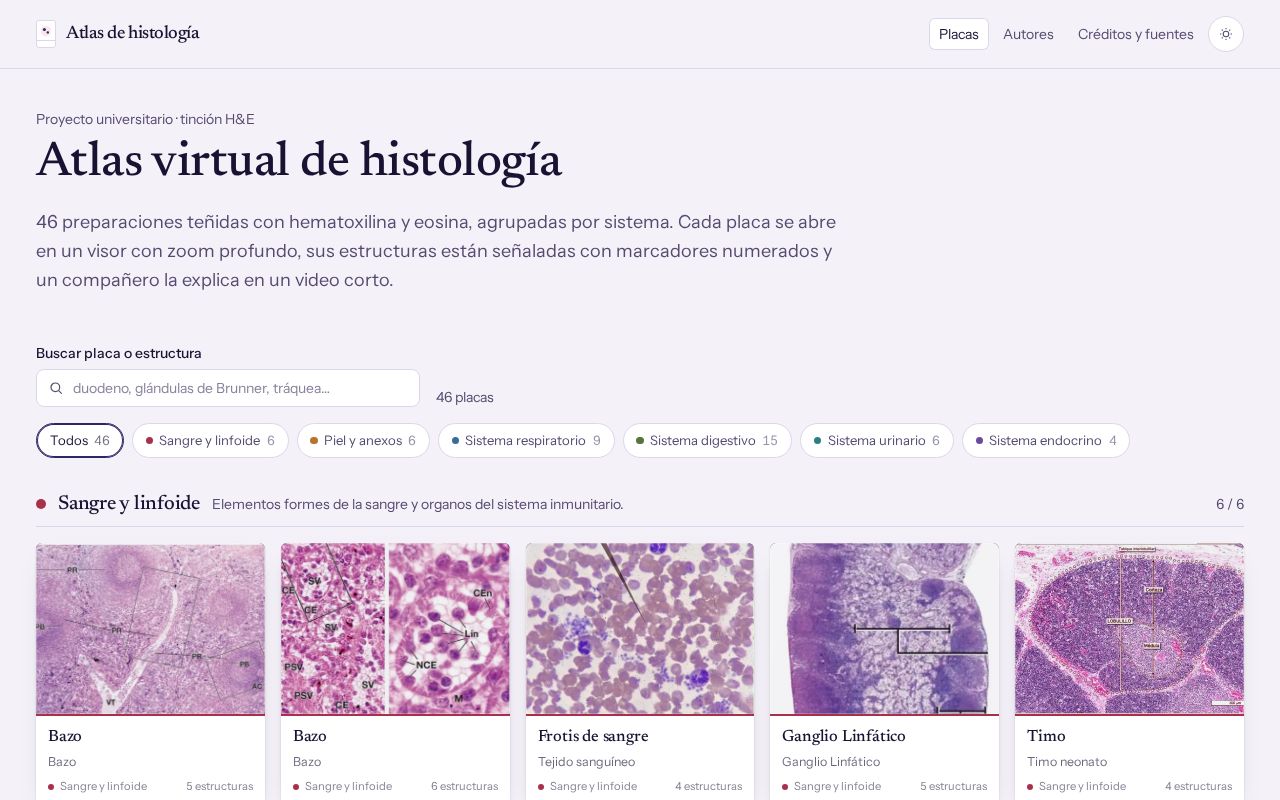1280x800 pixels.
Task: Open the Placas nav tab
Action: tap(959, 34)
